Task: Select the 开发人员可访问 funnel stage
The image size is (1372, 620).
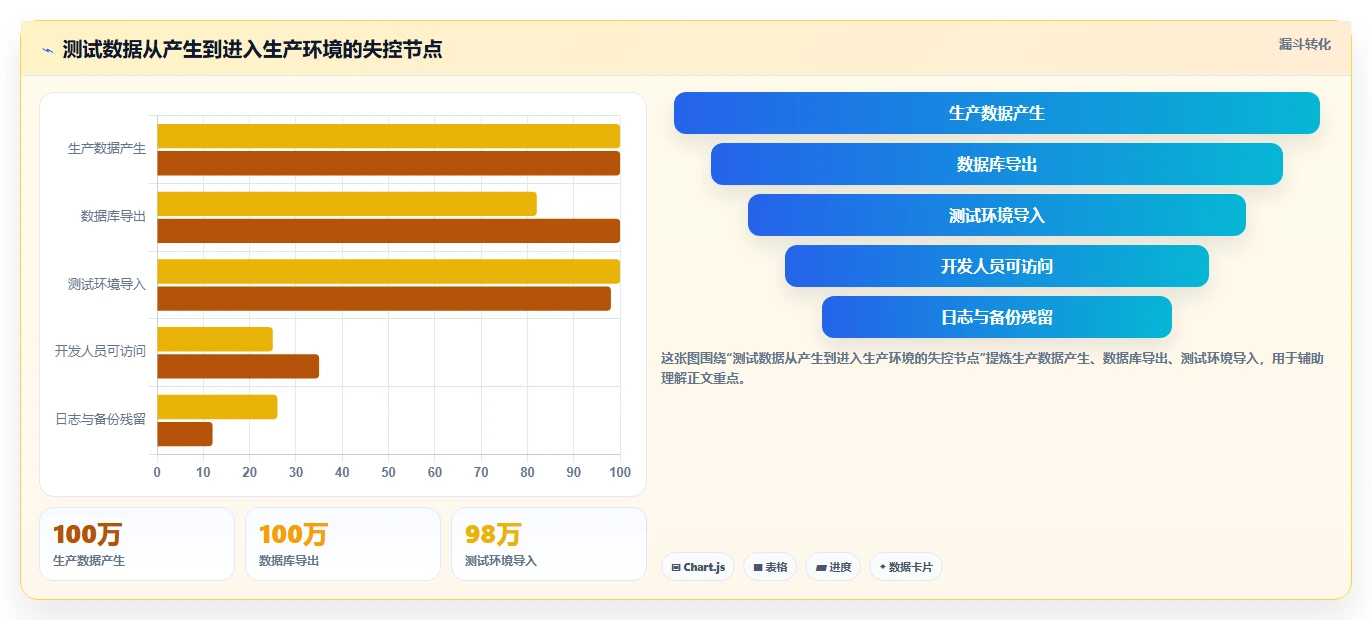Action: click(x=997, y=266)
